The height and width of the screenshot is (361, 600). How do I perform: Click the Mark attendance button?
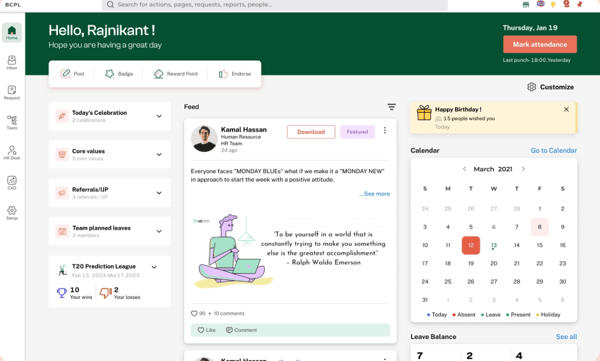click(540, 44)
